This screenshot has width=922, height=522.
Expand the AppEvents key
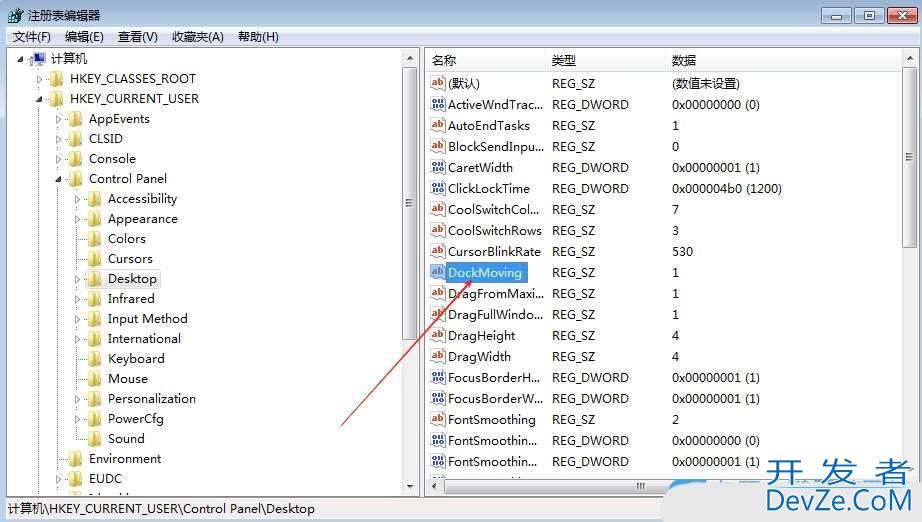[58, 119]
